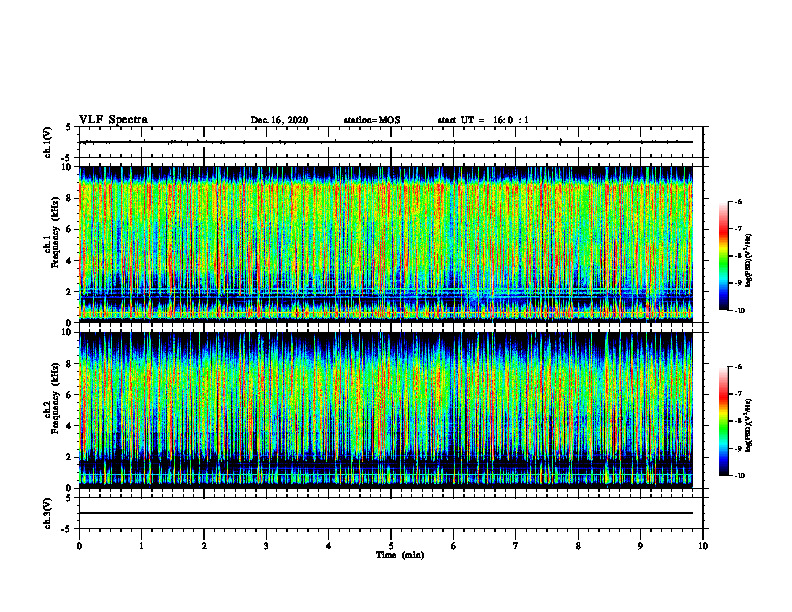Click time axis tick label "8"
The height and width of the screenshot is (612, 792).
[x=578, y=546]
